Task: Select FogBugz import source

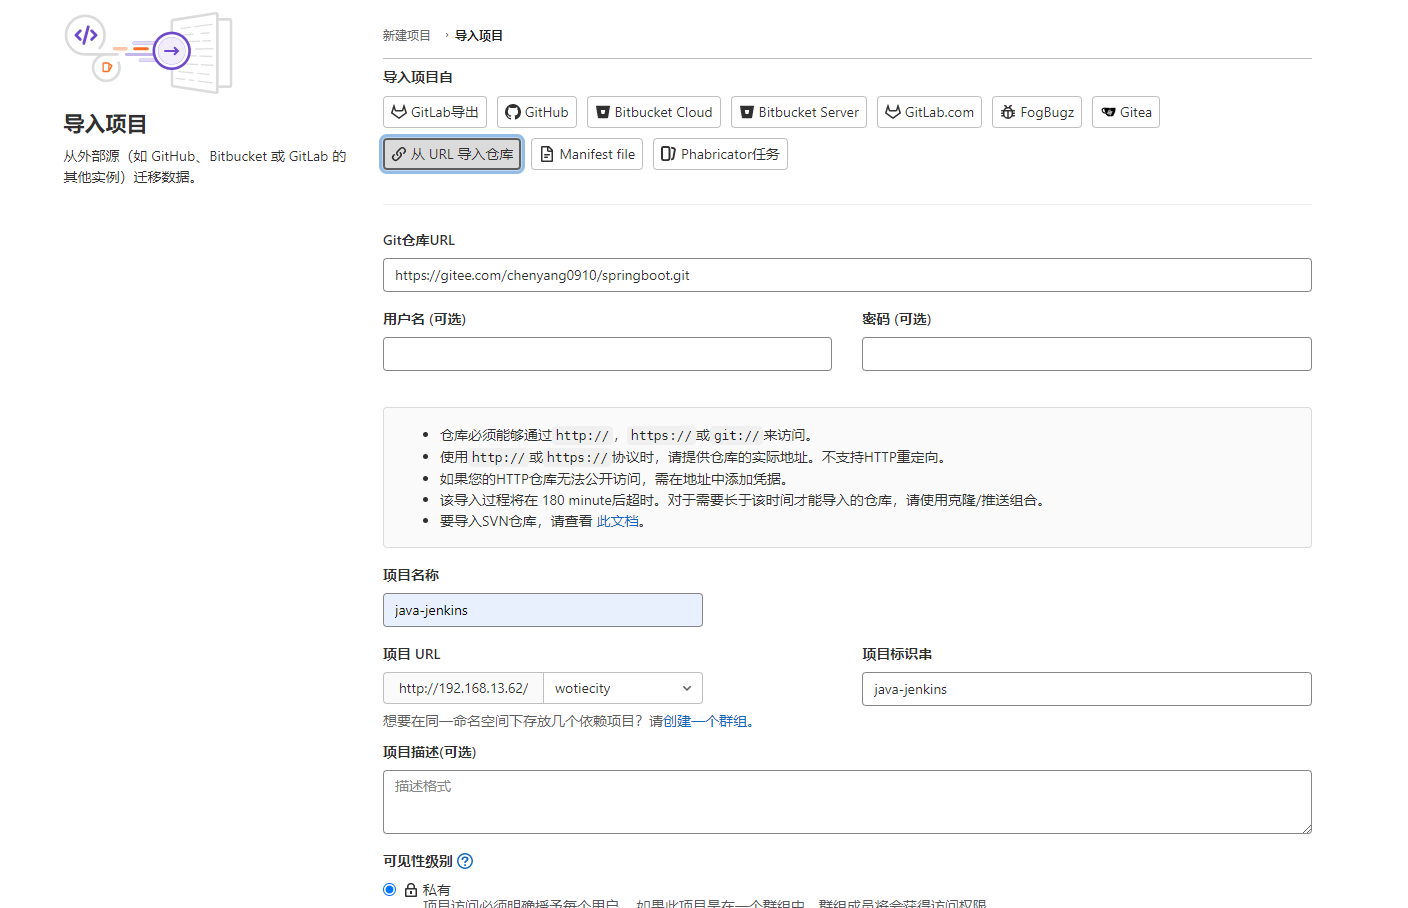Action: coord(1037,112)
